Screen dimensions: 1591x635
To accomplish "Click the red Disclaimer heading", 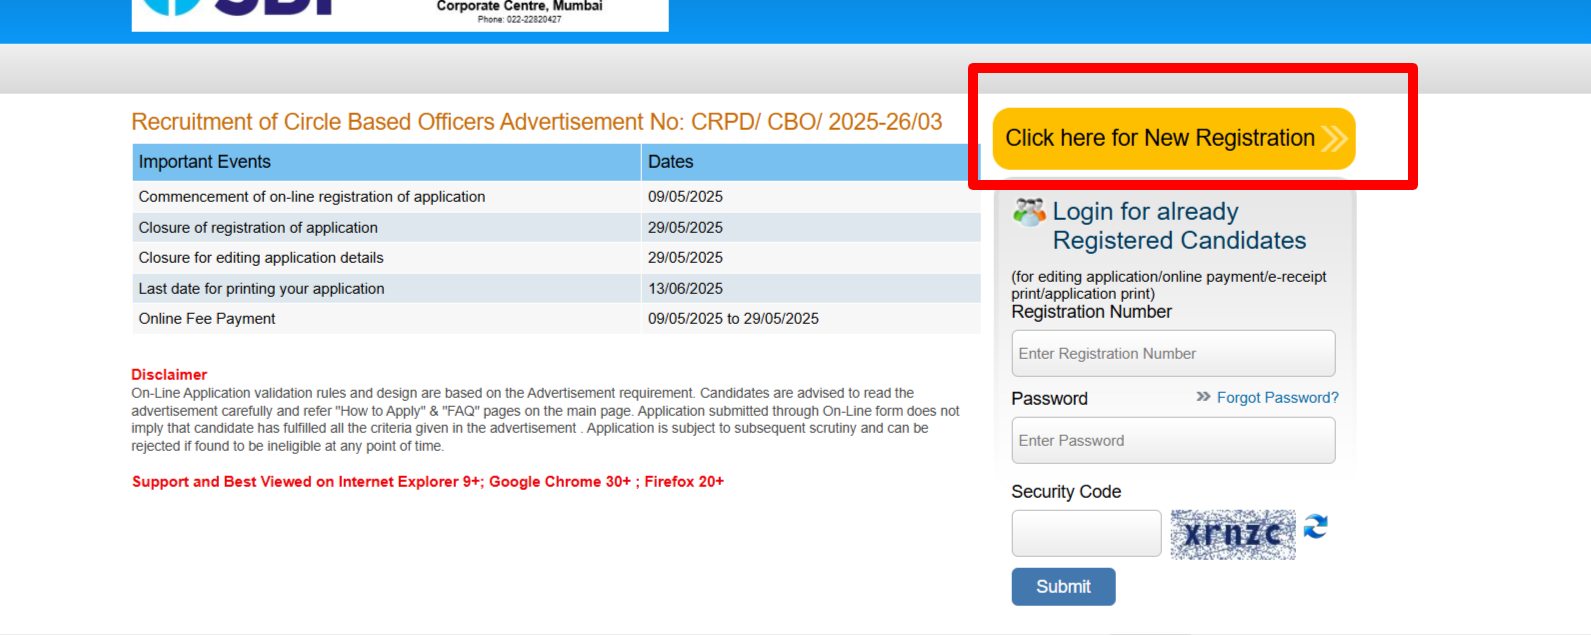I will [169, 375].
